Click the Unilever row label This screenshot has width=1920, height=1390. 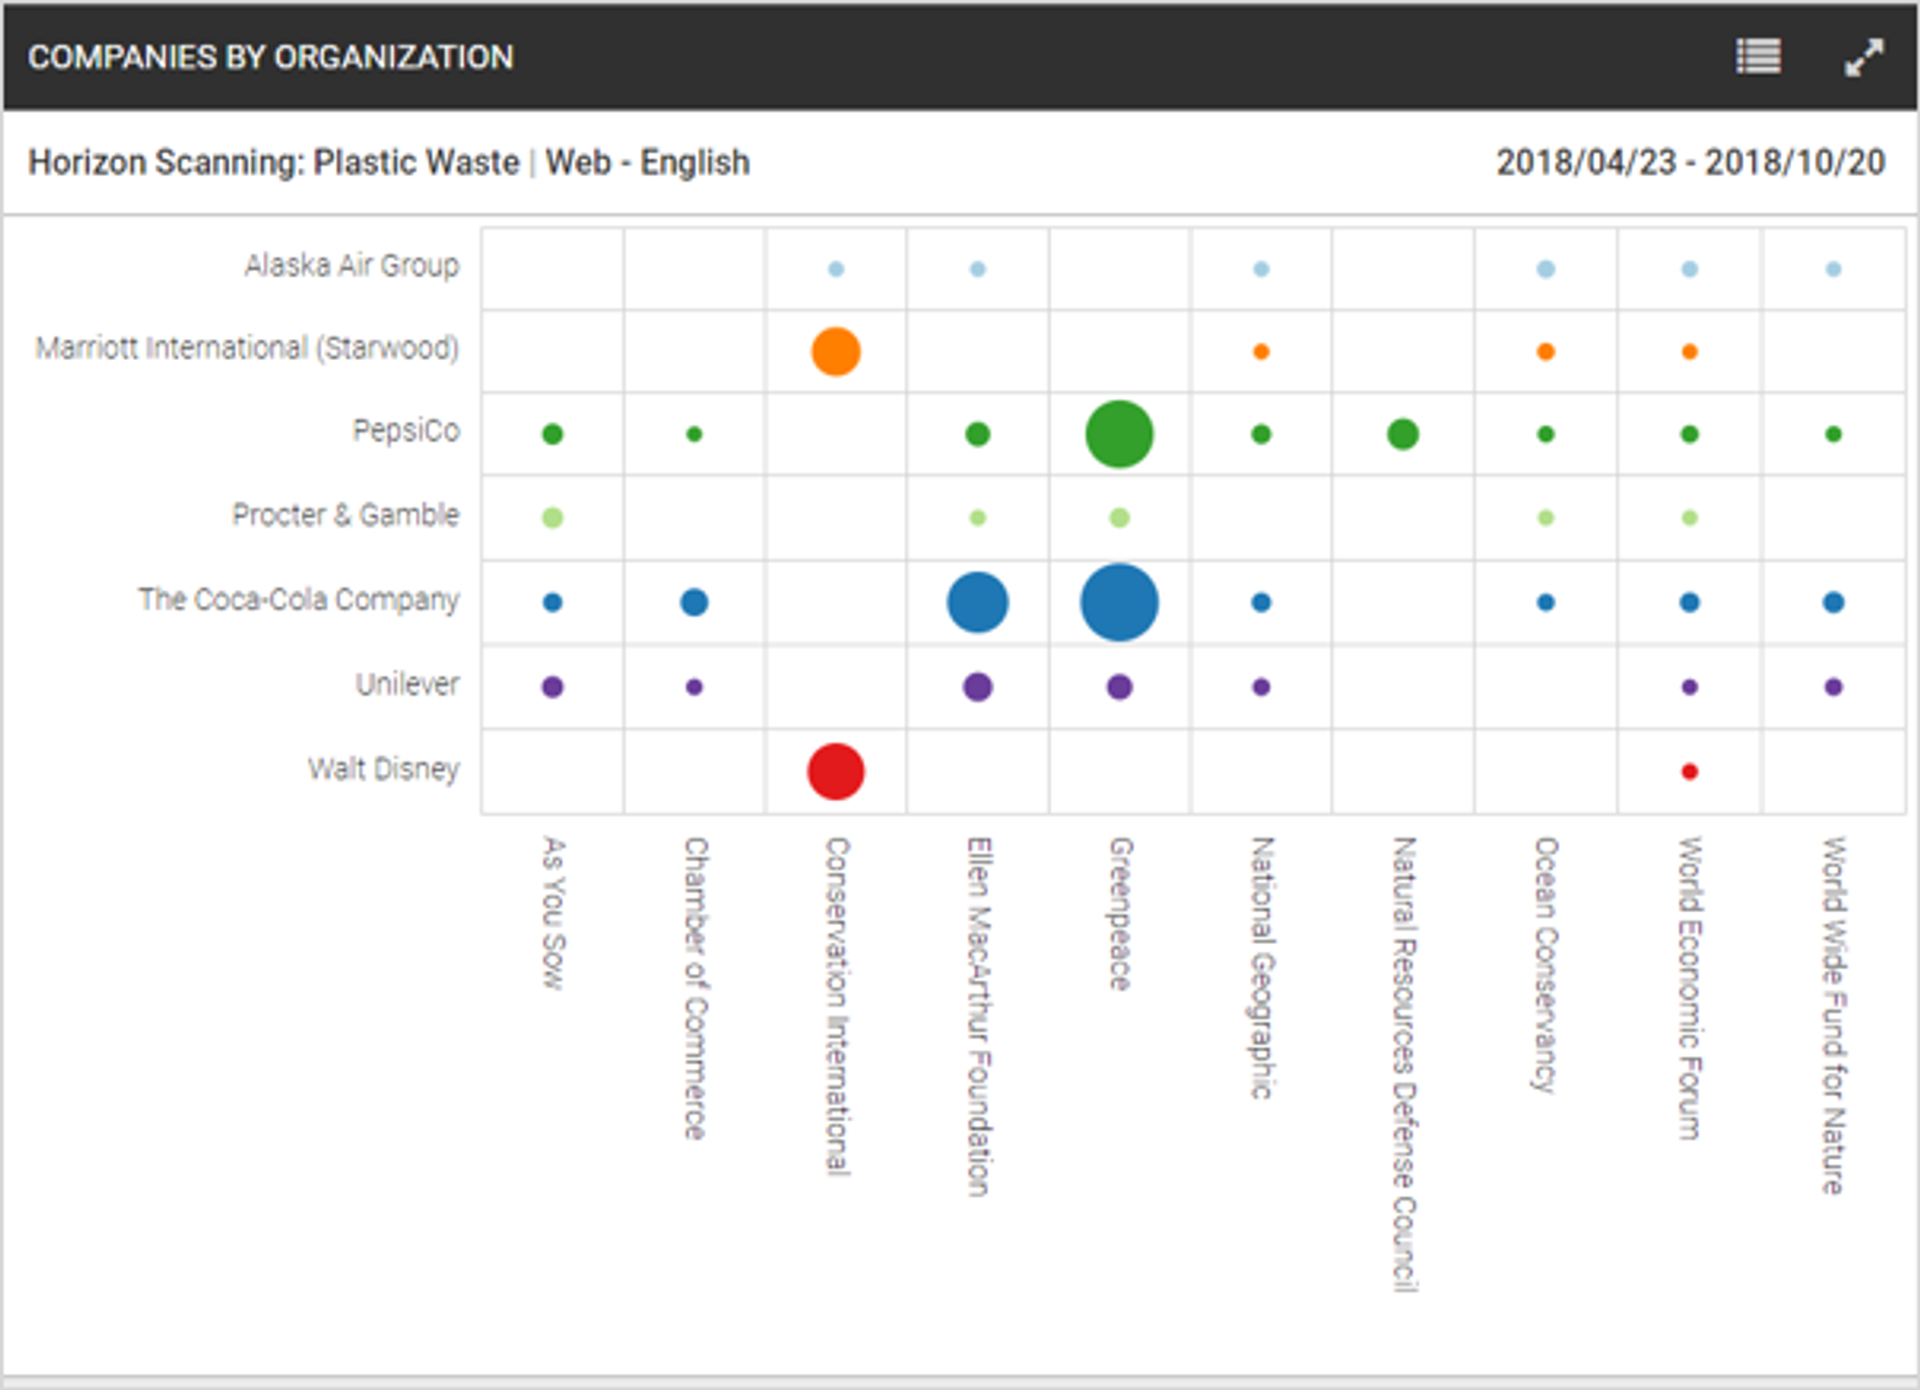pos(408,684)
